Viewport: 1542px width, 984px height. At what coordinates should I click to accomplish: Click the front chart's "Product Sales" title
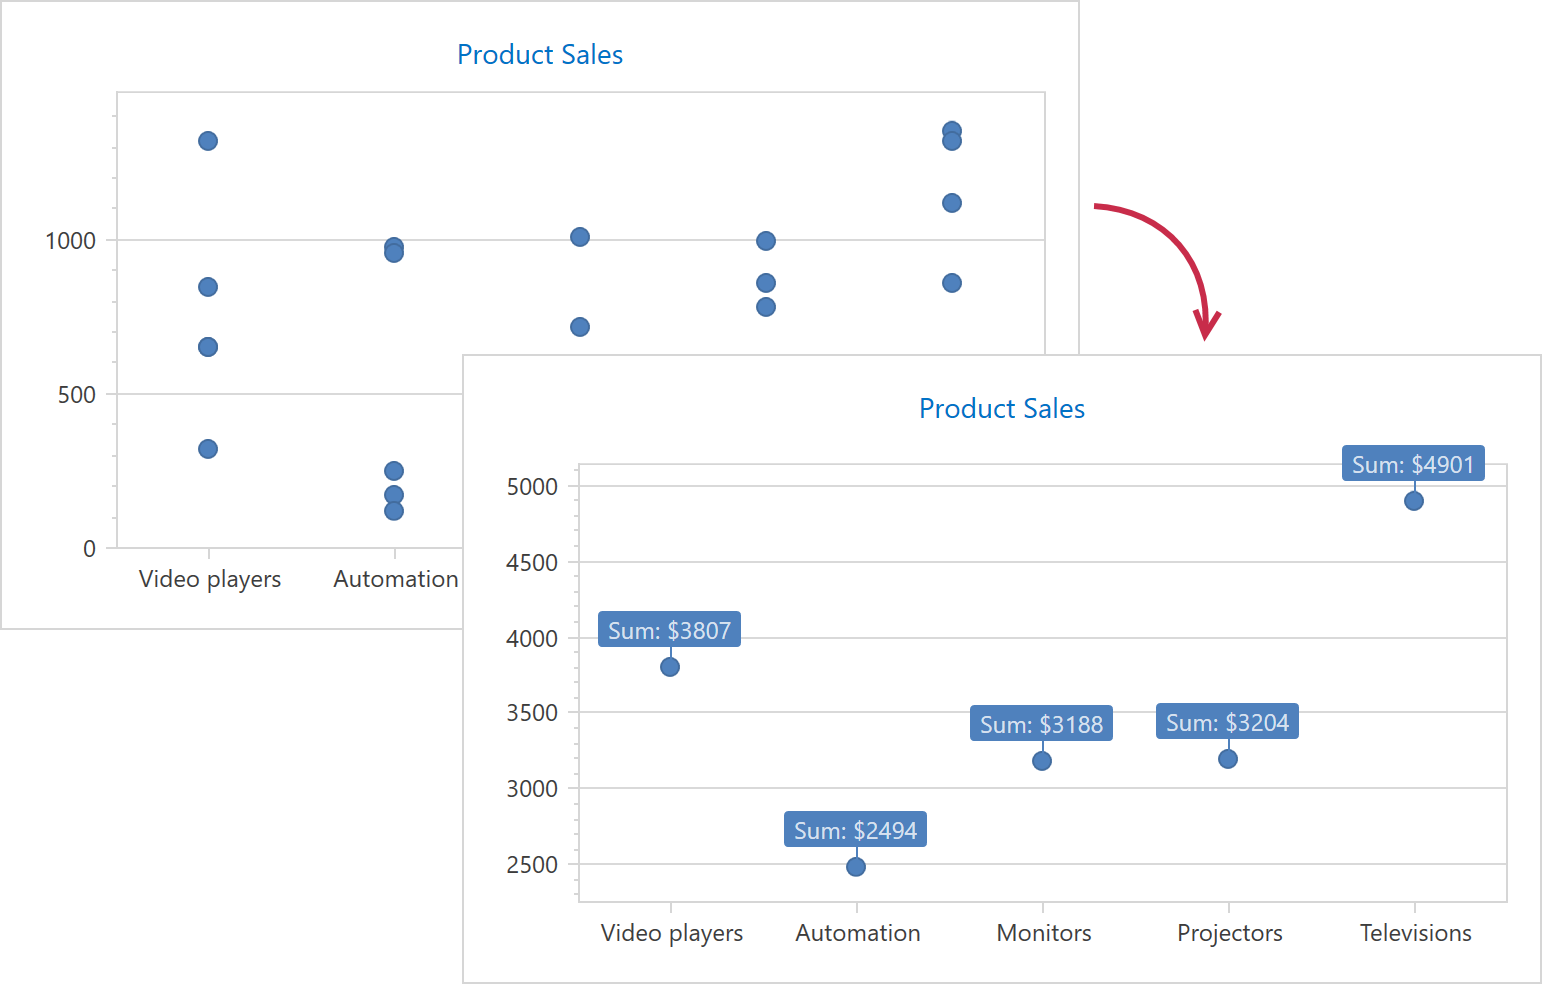pos(1001,409)
